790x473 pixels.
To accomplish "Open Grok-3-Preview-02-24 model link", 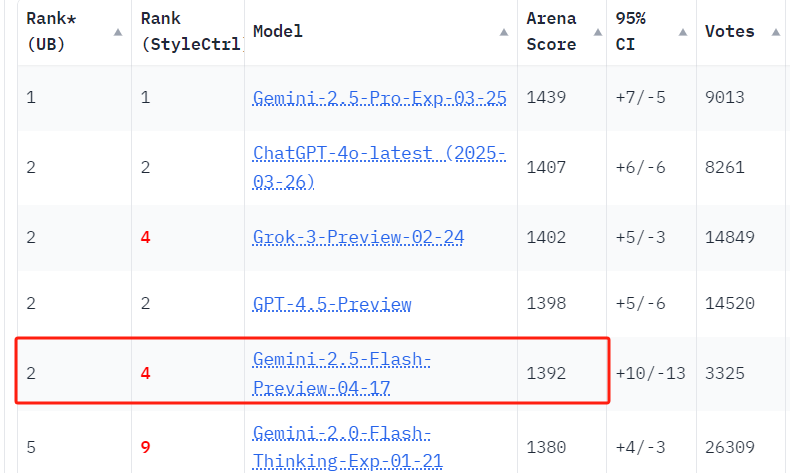I will tap(358, 237).
